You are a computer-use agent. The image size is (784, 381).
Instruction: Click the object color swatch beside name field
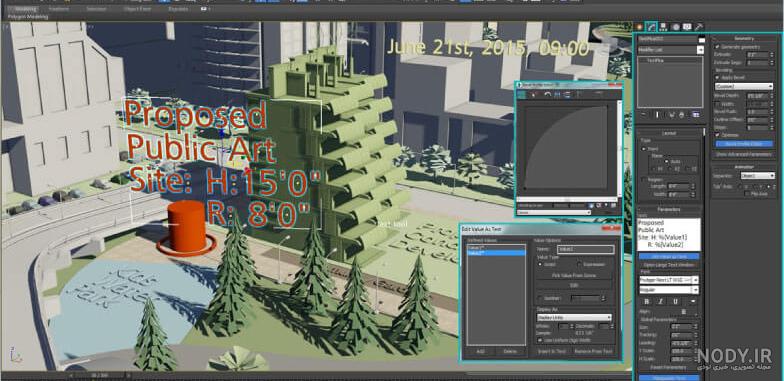[x=702, y=40]
